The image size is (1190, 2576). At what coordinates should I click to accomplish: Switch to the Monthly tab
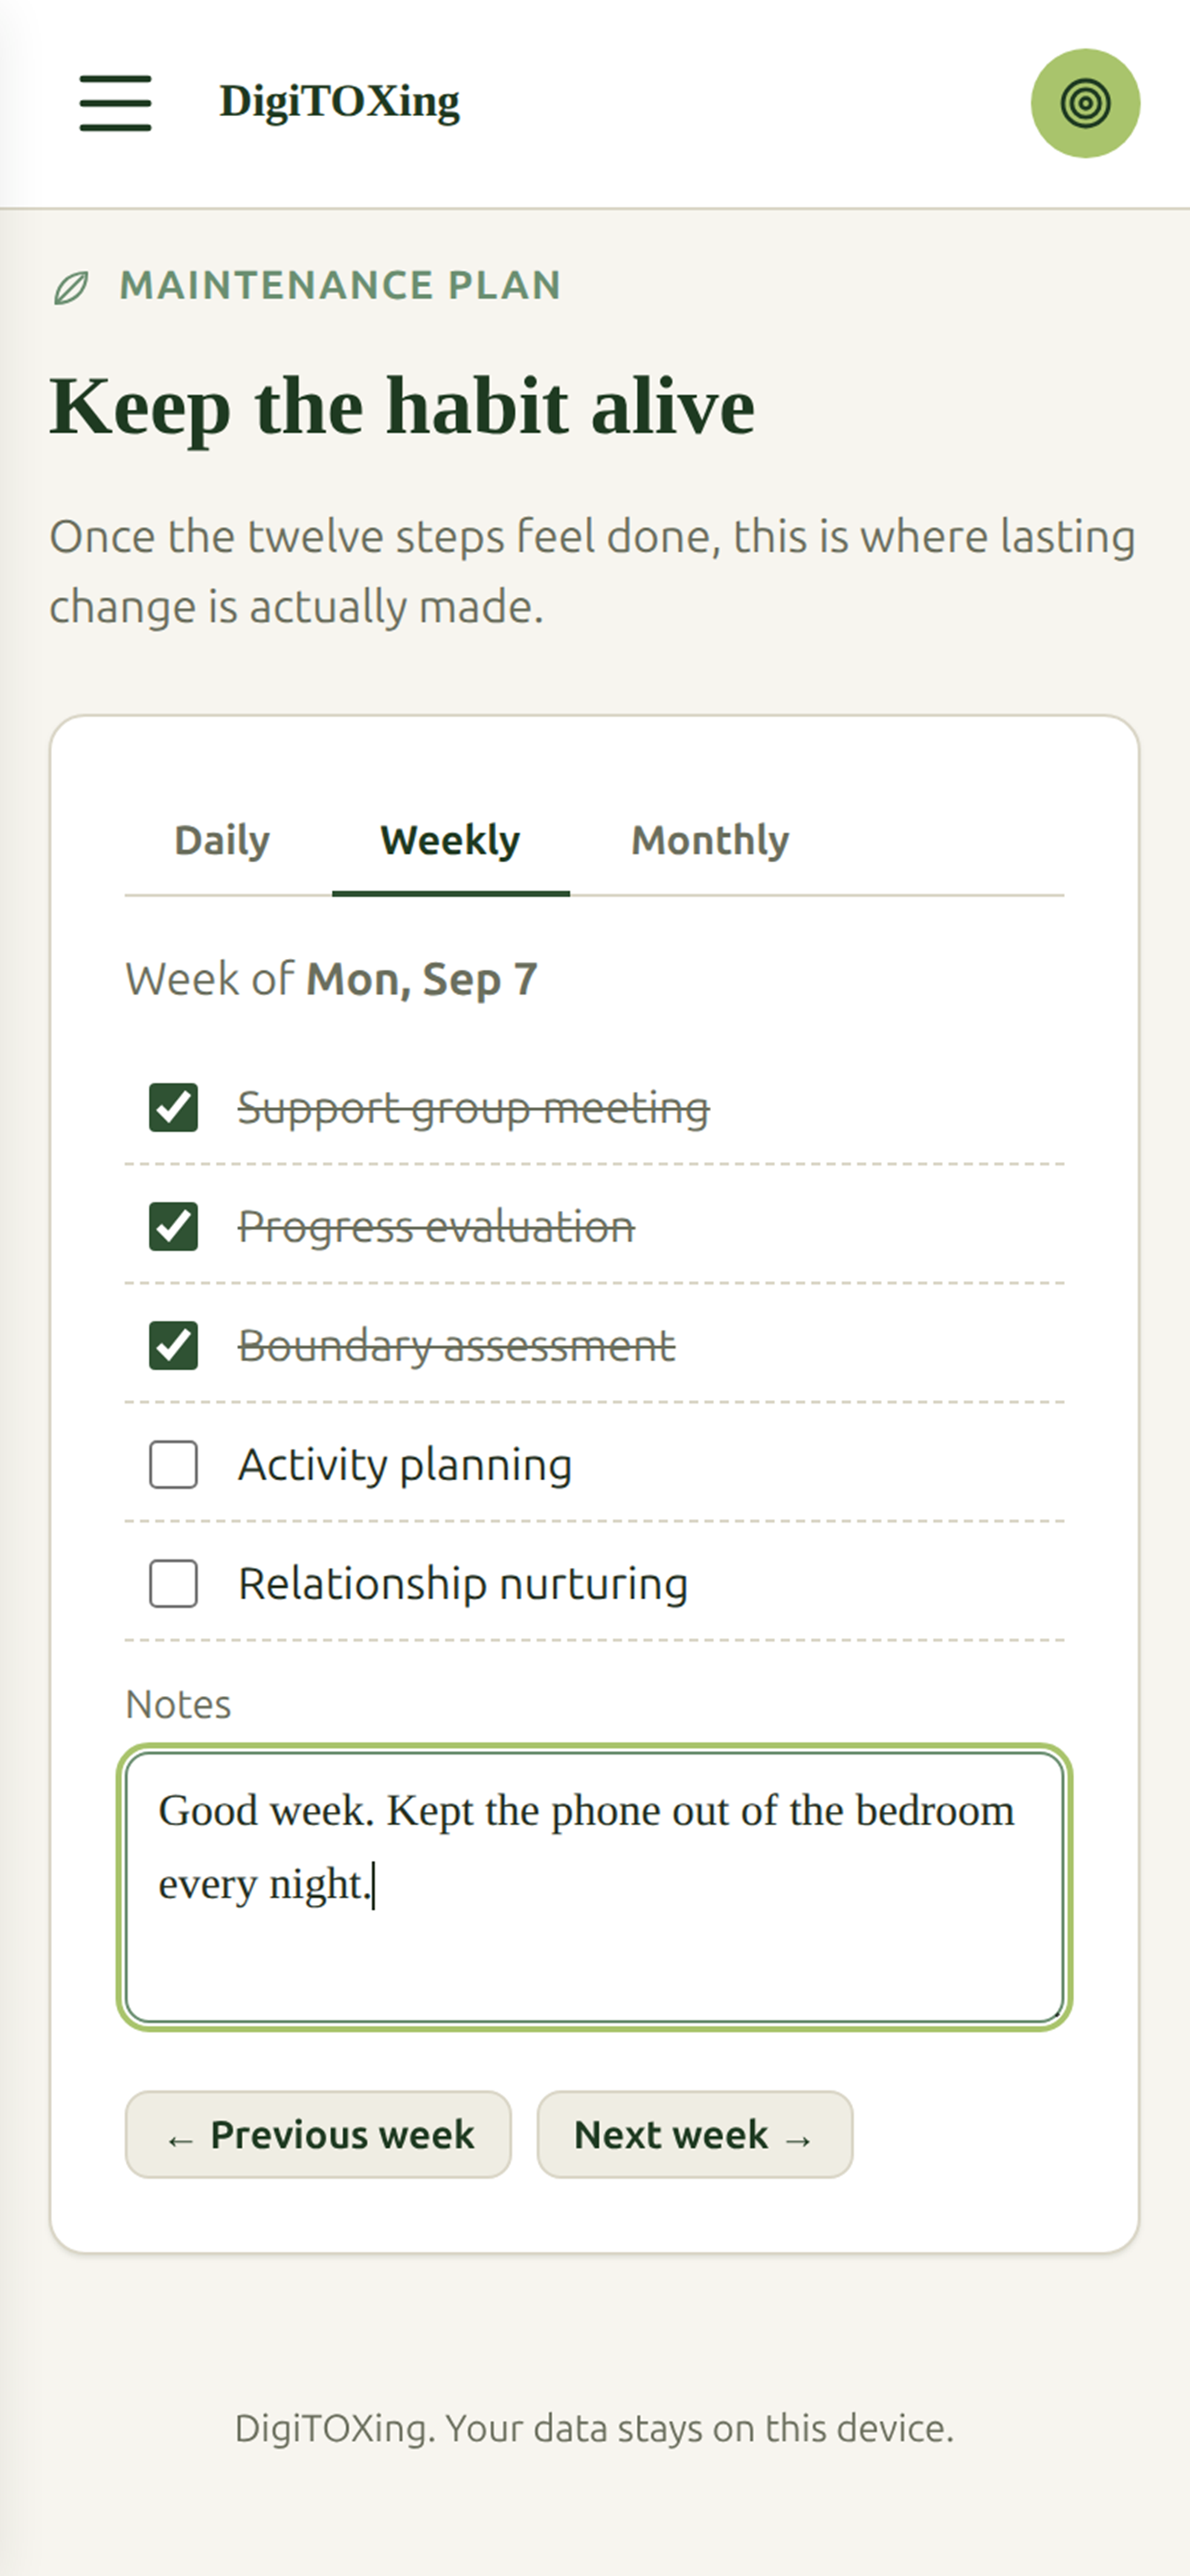710,841
